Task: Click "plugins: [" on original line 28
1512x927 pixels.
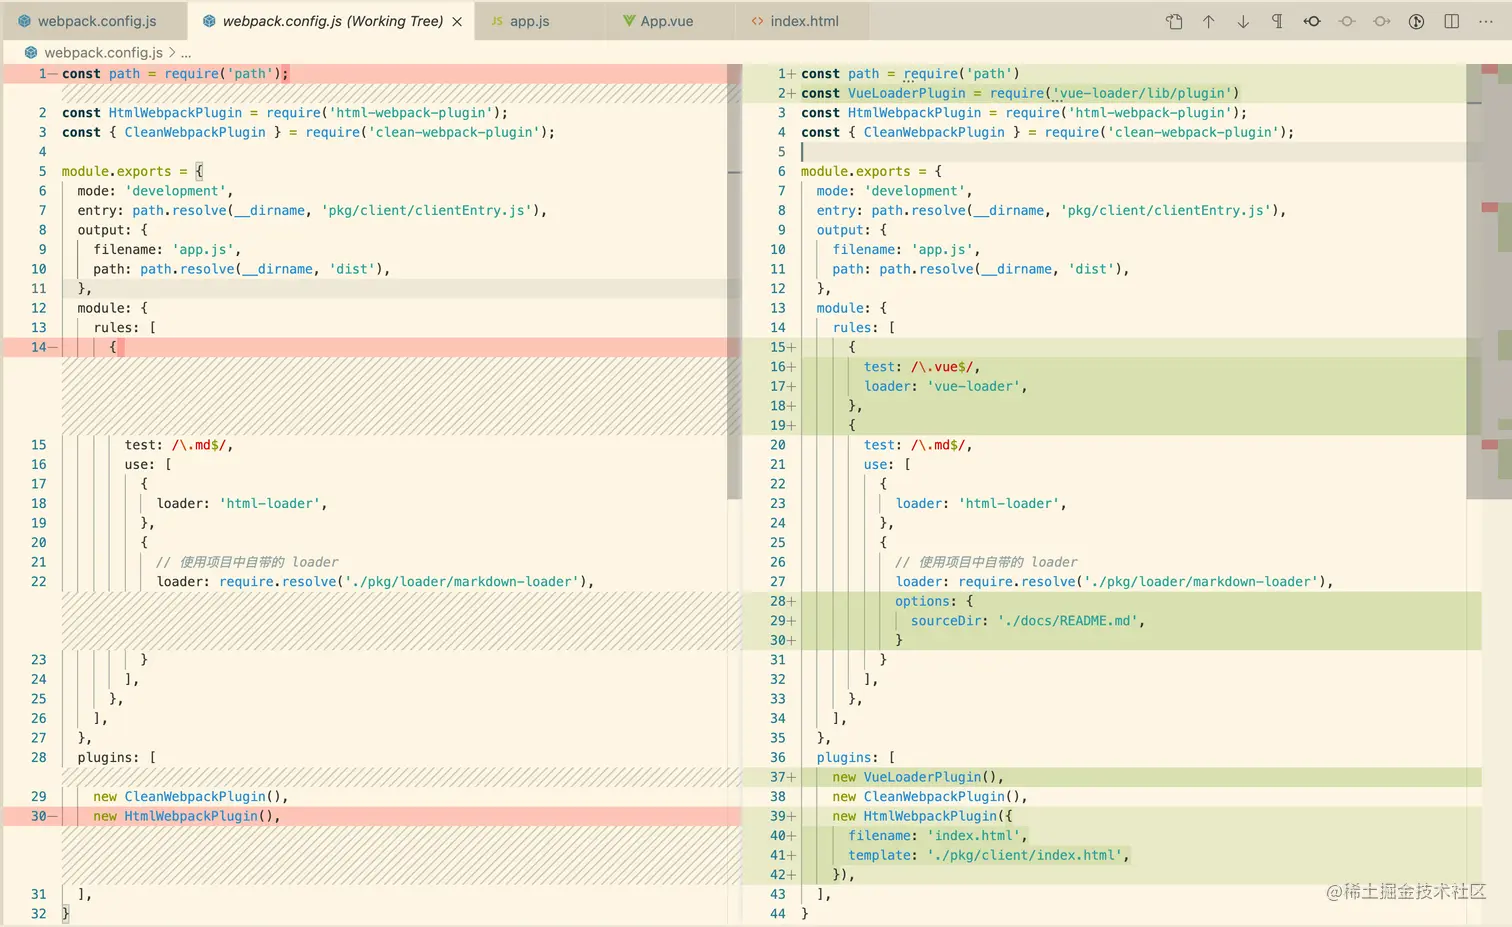Action: pyautogui.click(x=116, y=758)
